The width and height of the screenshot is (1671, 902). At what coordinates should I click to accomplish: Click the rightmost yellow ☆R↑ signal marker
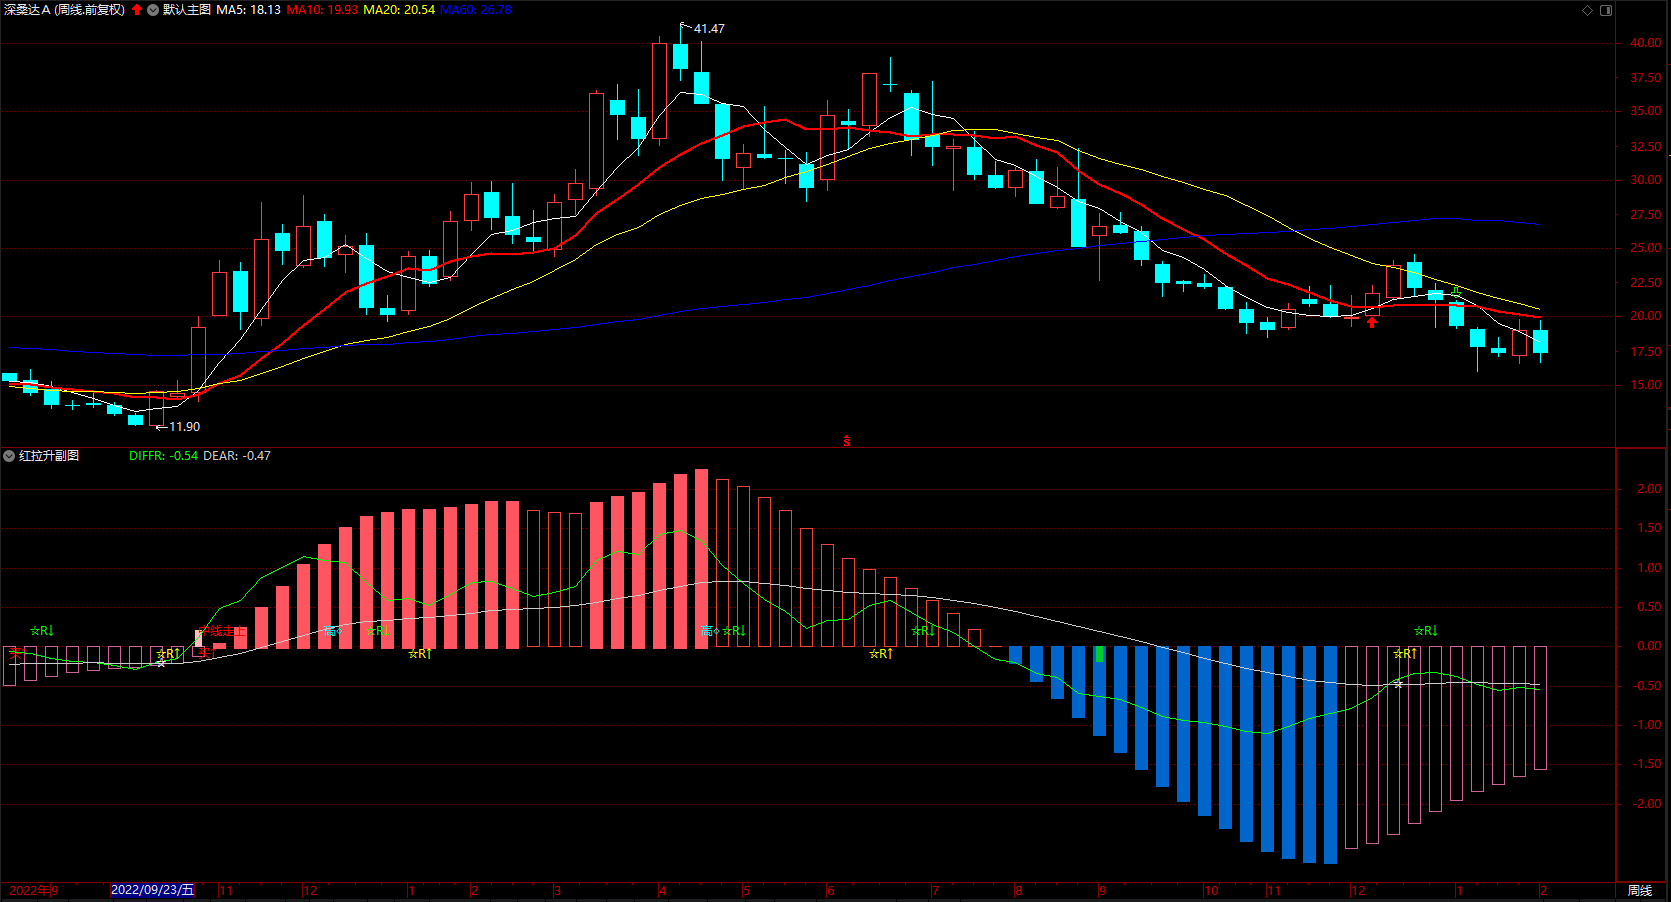tap(1405, 654)
